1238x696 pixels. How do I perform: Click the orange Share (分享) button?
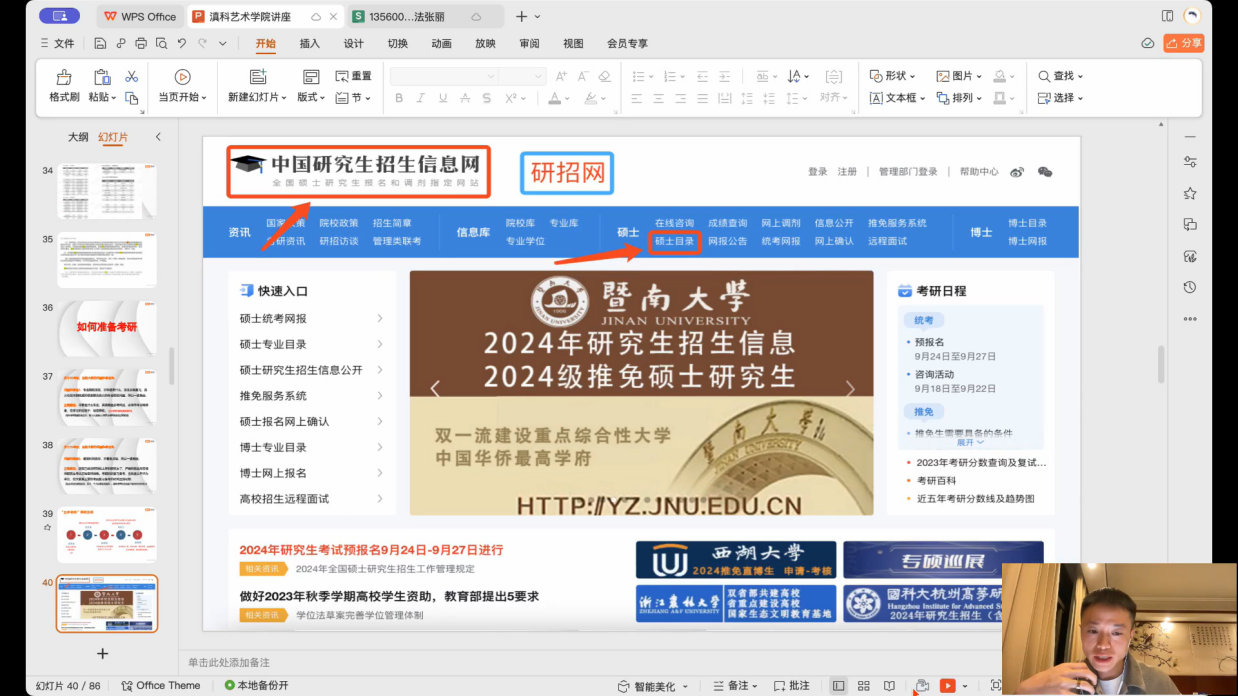coord(1184,43)
